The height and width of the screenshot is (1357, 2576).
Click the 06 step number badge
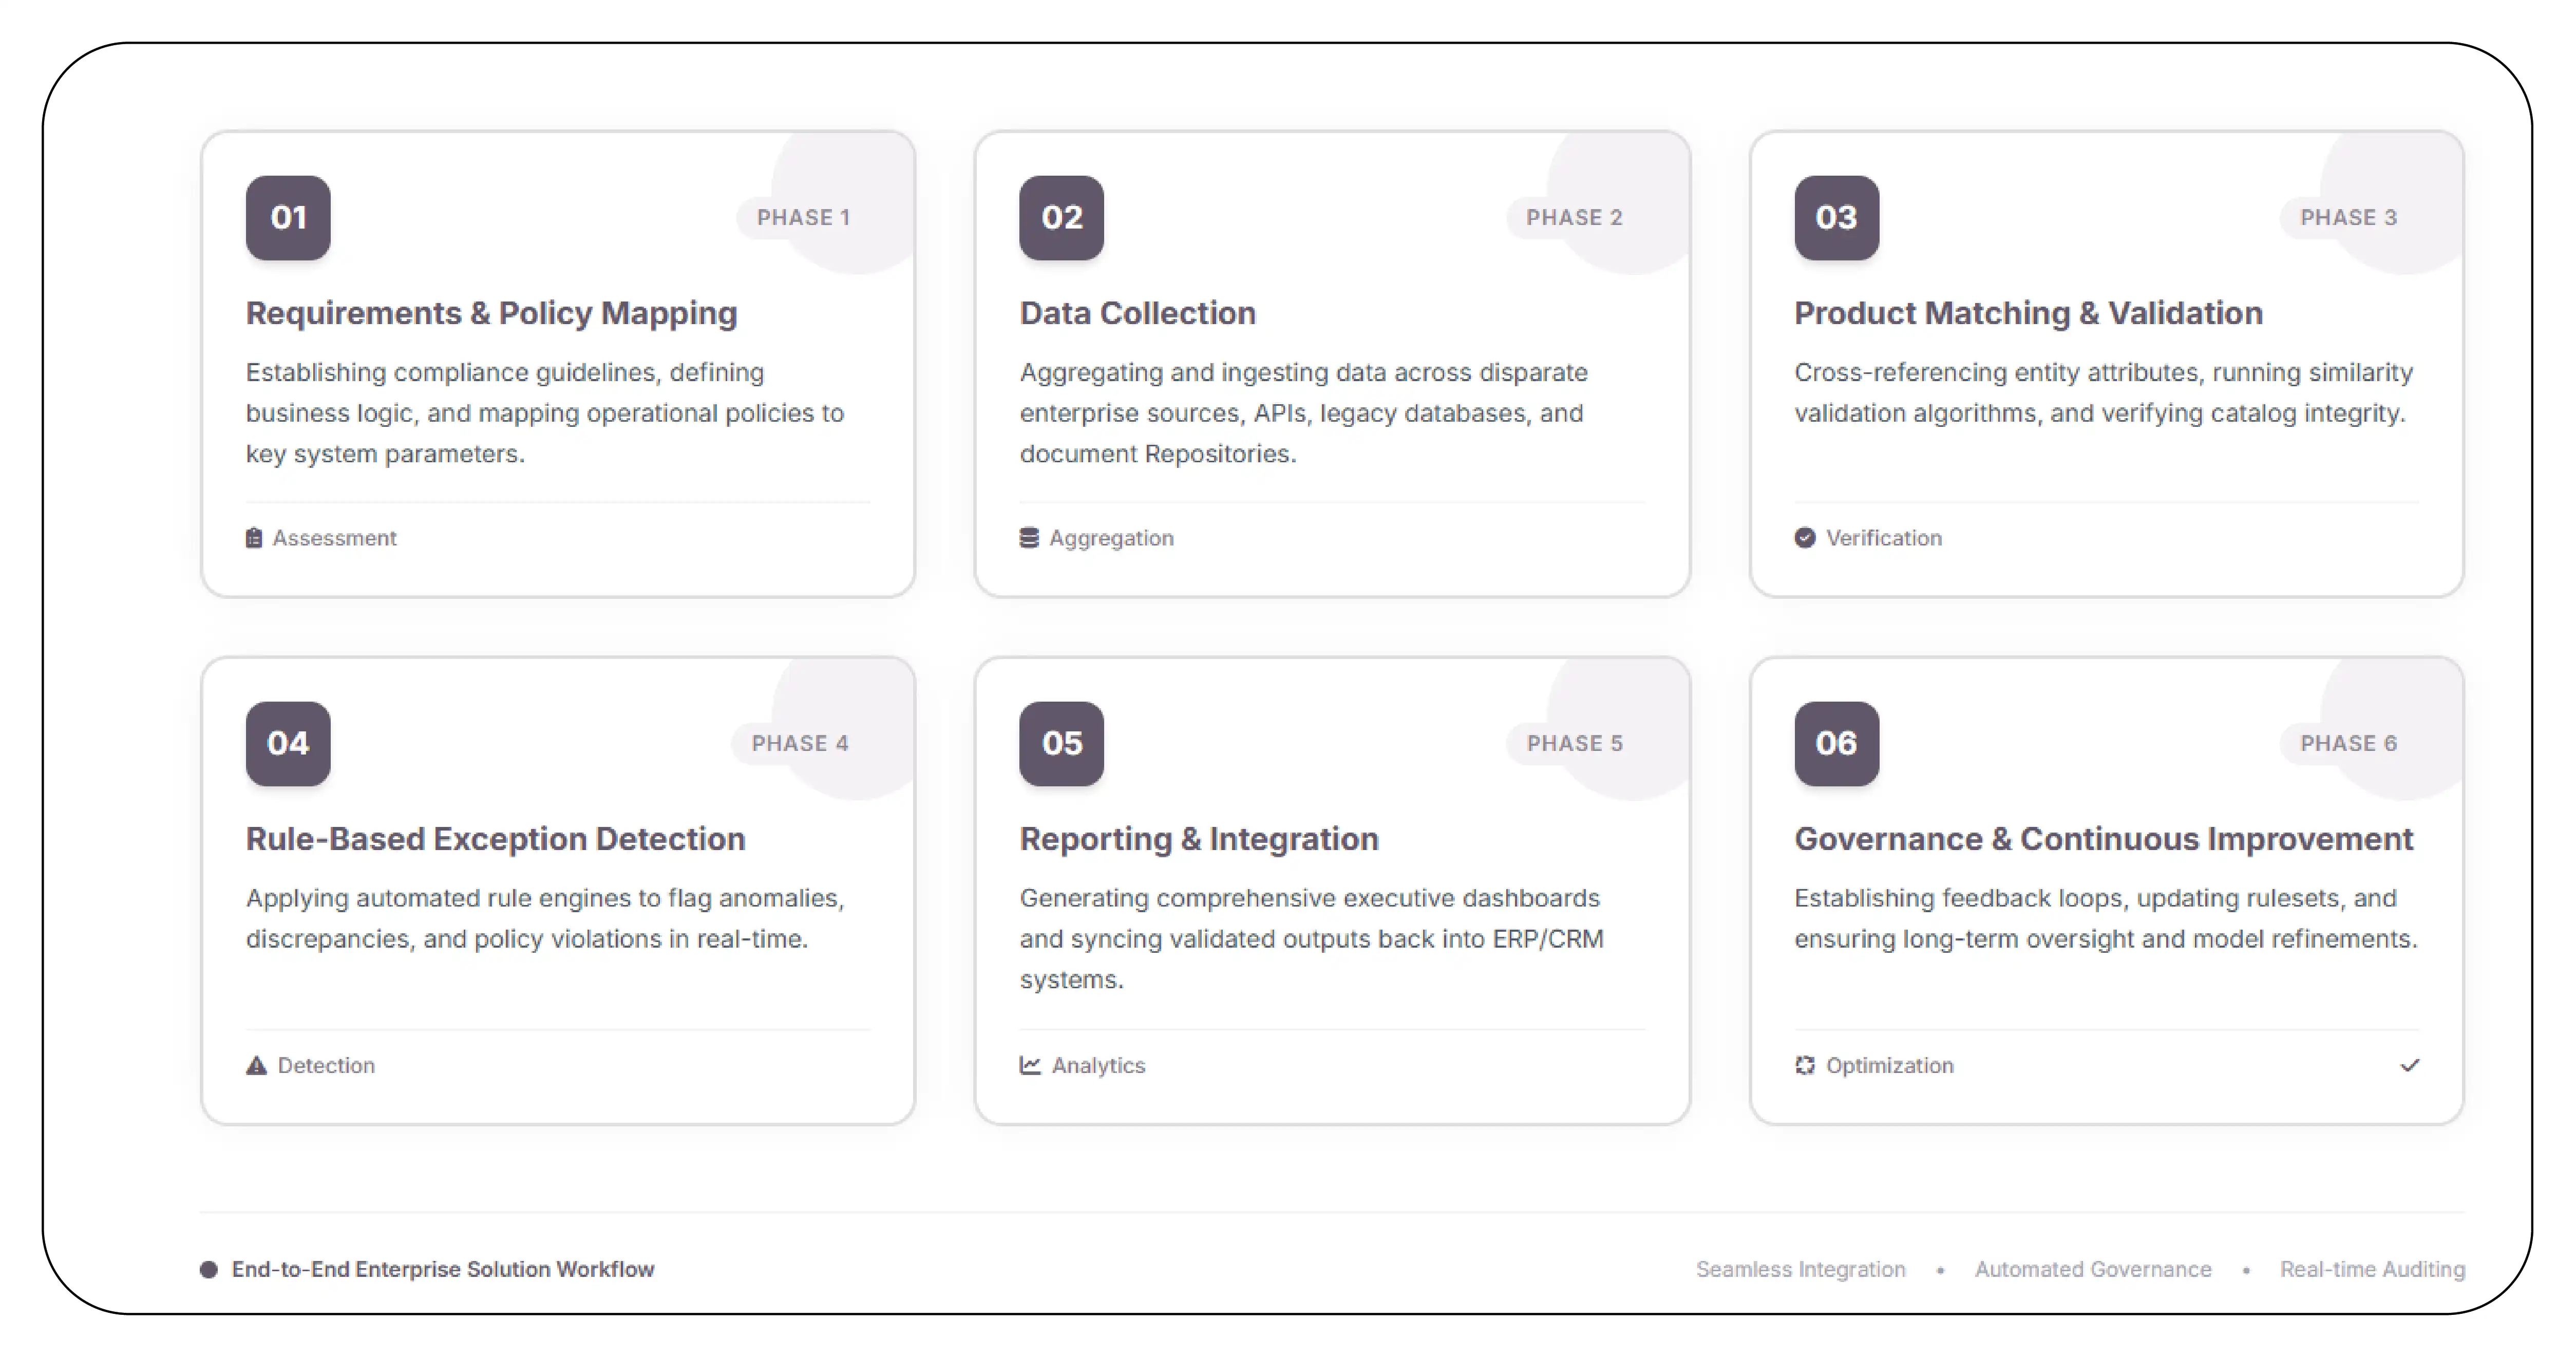pos(1837,744)
